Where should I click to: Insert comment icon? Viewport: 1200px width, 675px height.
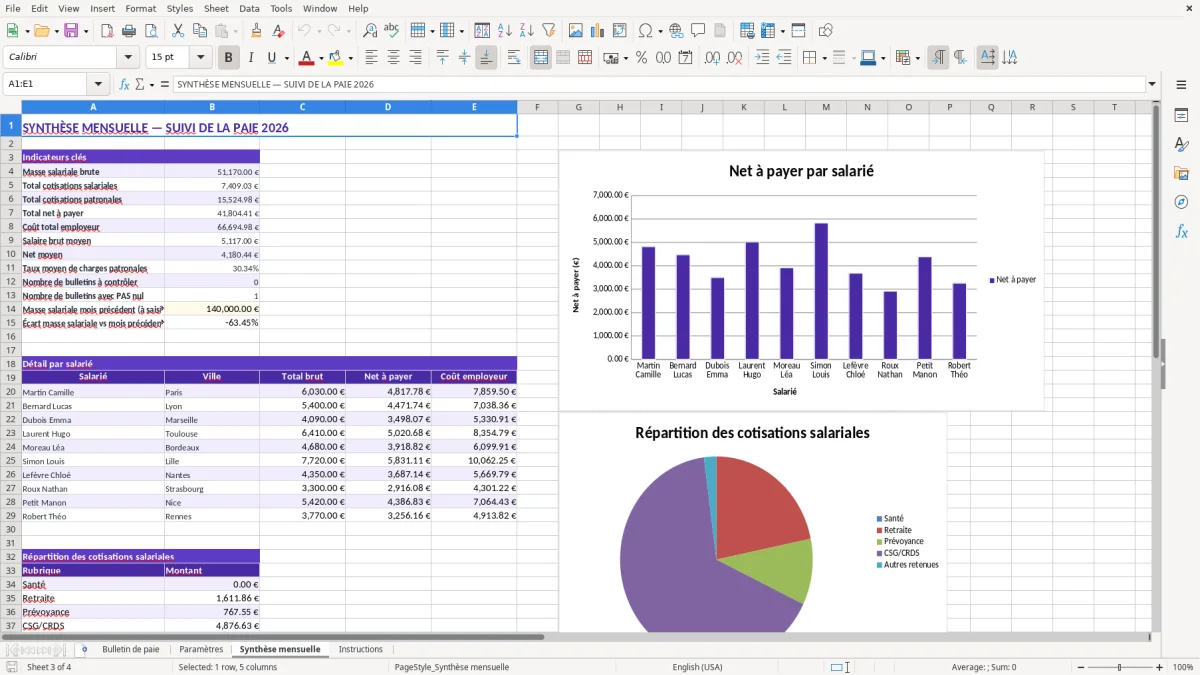698,31
